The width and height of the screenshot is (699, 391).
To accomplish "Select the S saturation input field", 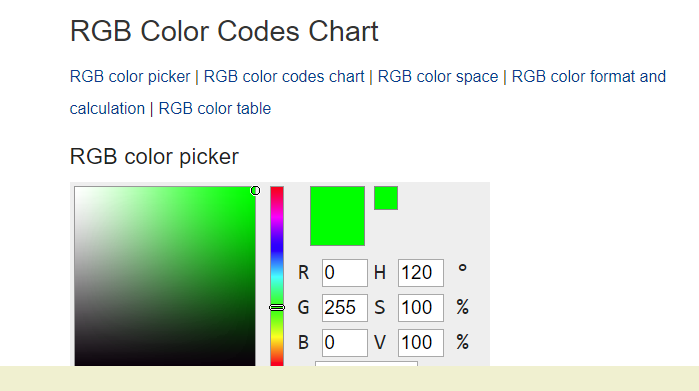I will click(420, 308).
